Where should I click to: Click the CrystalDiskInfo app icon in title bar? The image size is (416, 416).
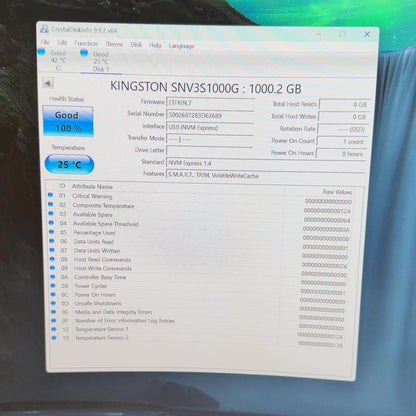click(x=44, y=29)
